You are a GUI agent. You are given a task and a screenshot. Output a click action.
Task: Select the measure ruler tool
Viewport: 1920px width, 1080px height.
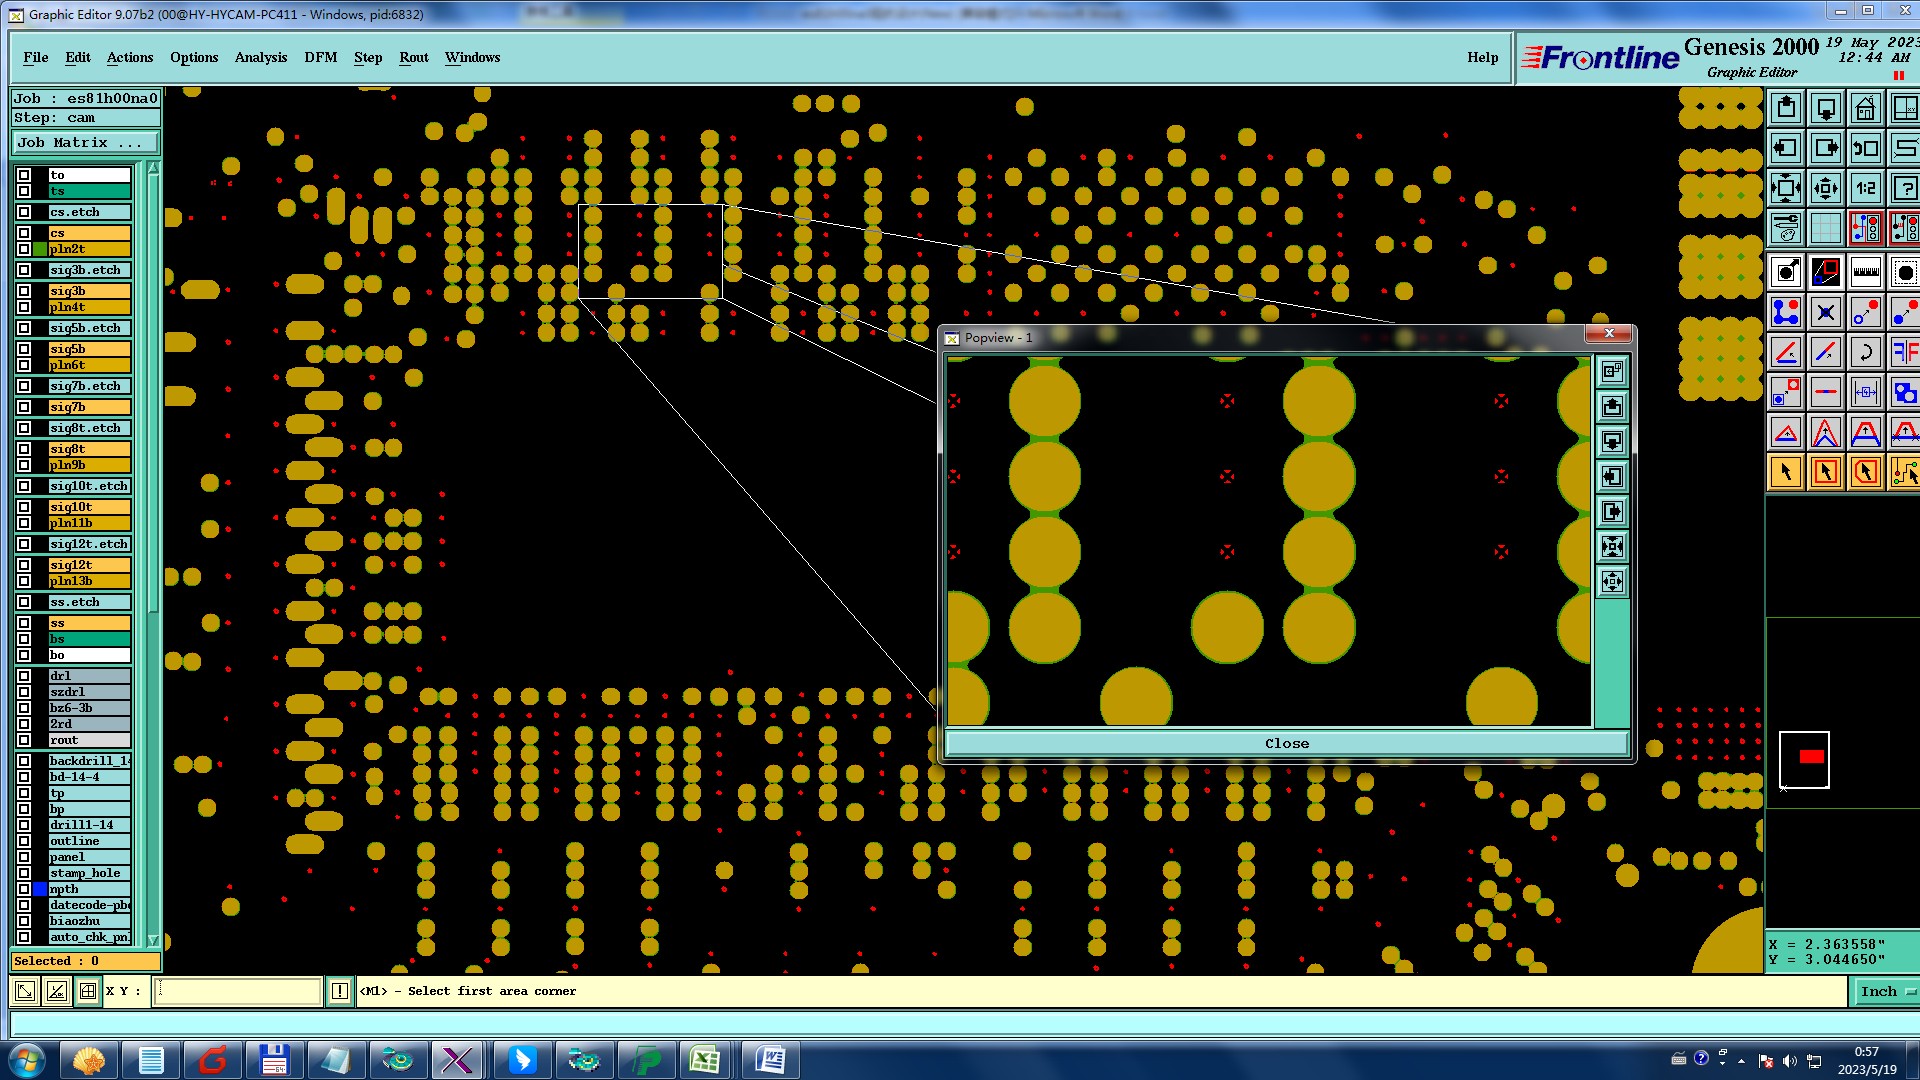click(x=1865, y=272)
